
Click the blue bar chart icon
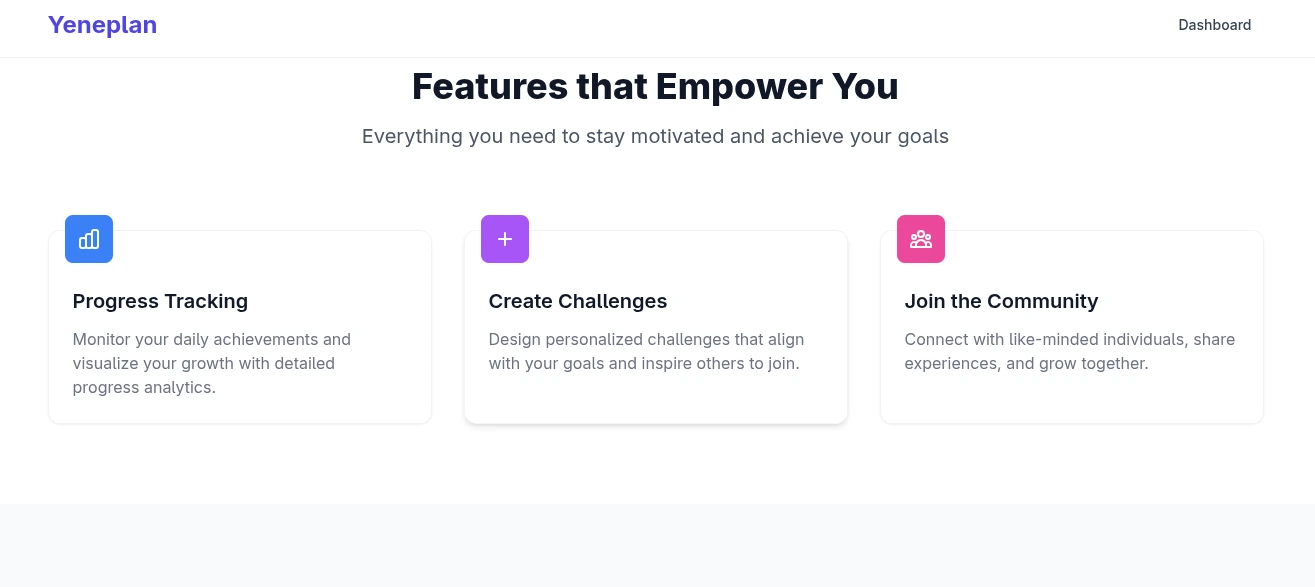[x=89, y=239]
